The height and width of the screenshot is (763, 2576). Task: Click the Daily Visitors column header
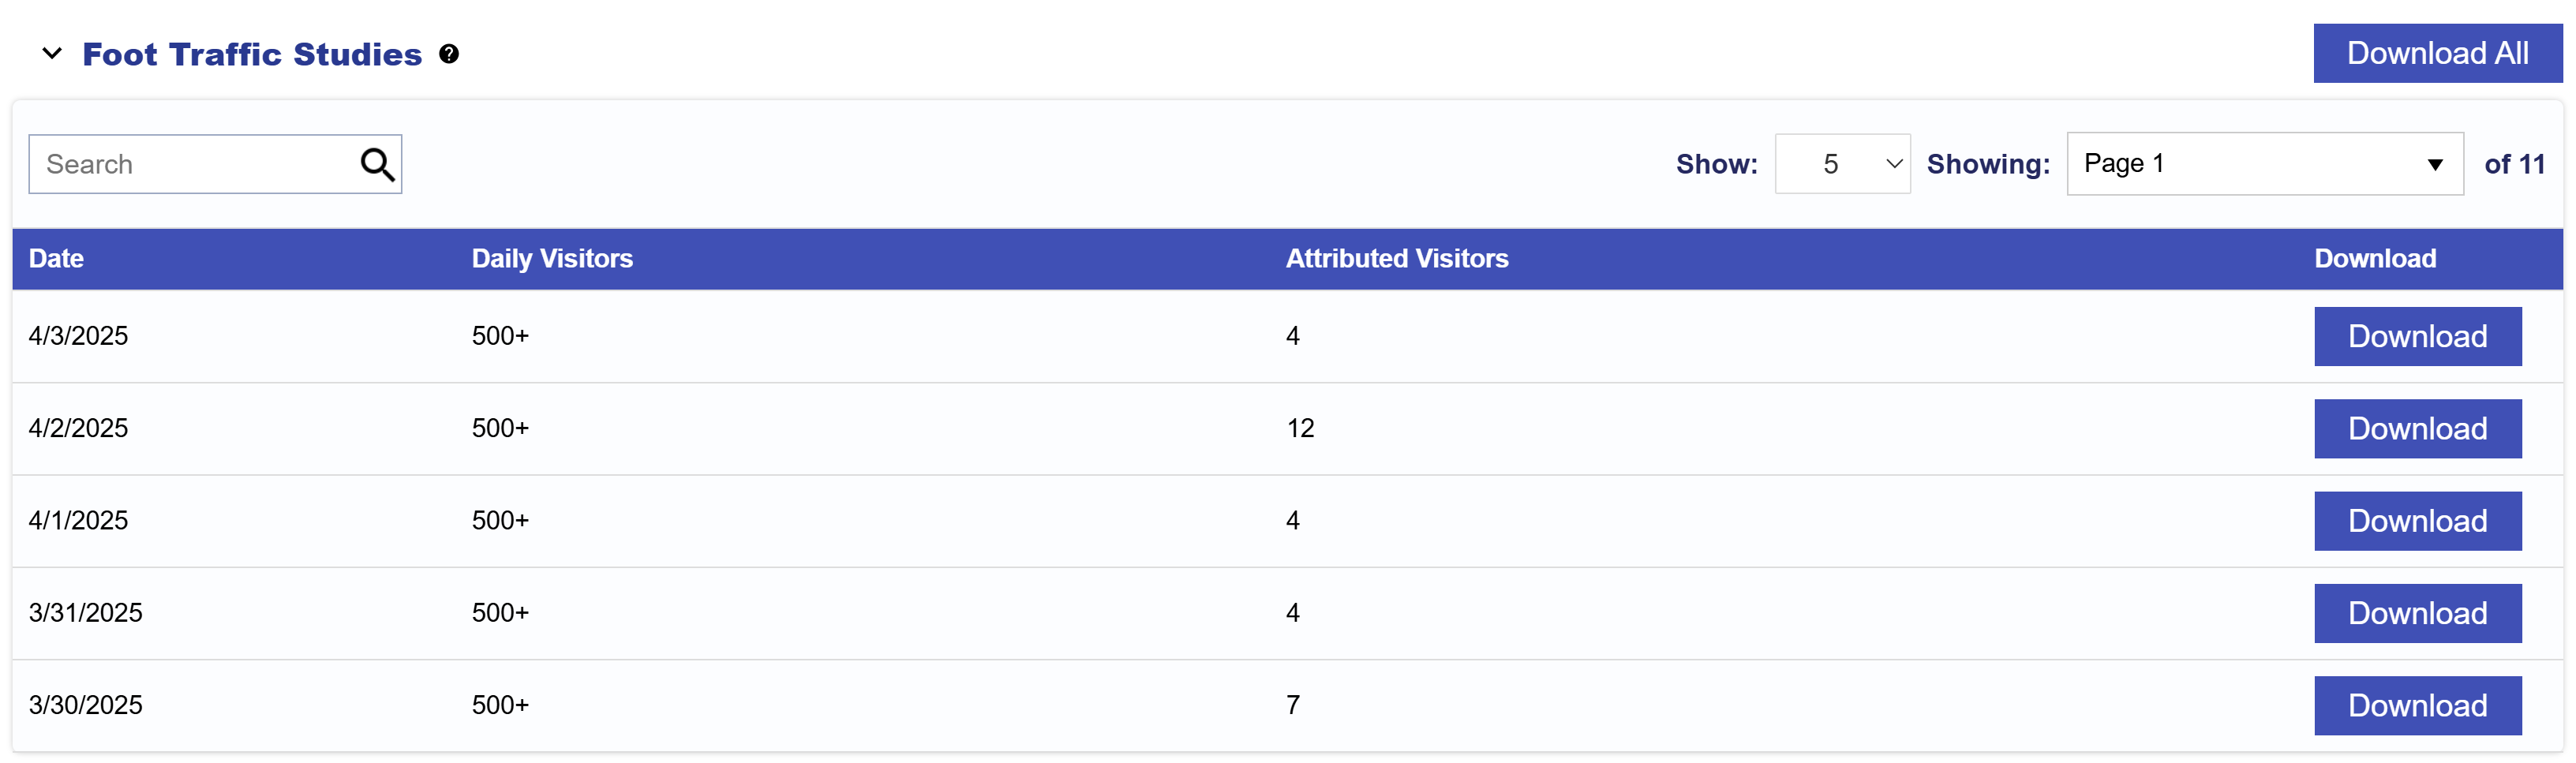click(x=552, y=259)
